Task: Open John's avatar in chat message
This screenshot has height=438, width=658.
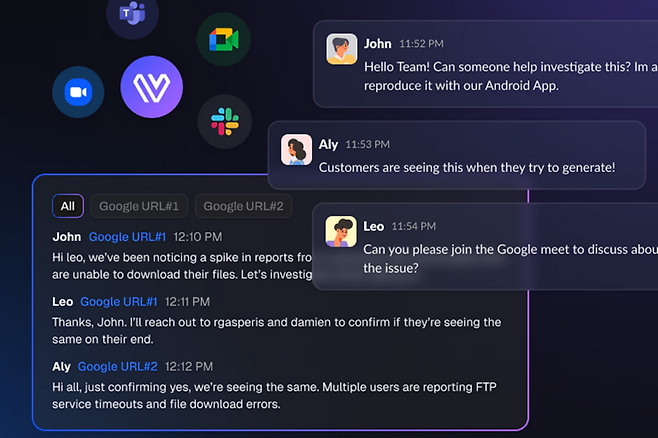Action: click(342, 49)
